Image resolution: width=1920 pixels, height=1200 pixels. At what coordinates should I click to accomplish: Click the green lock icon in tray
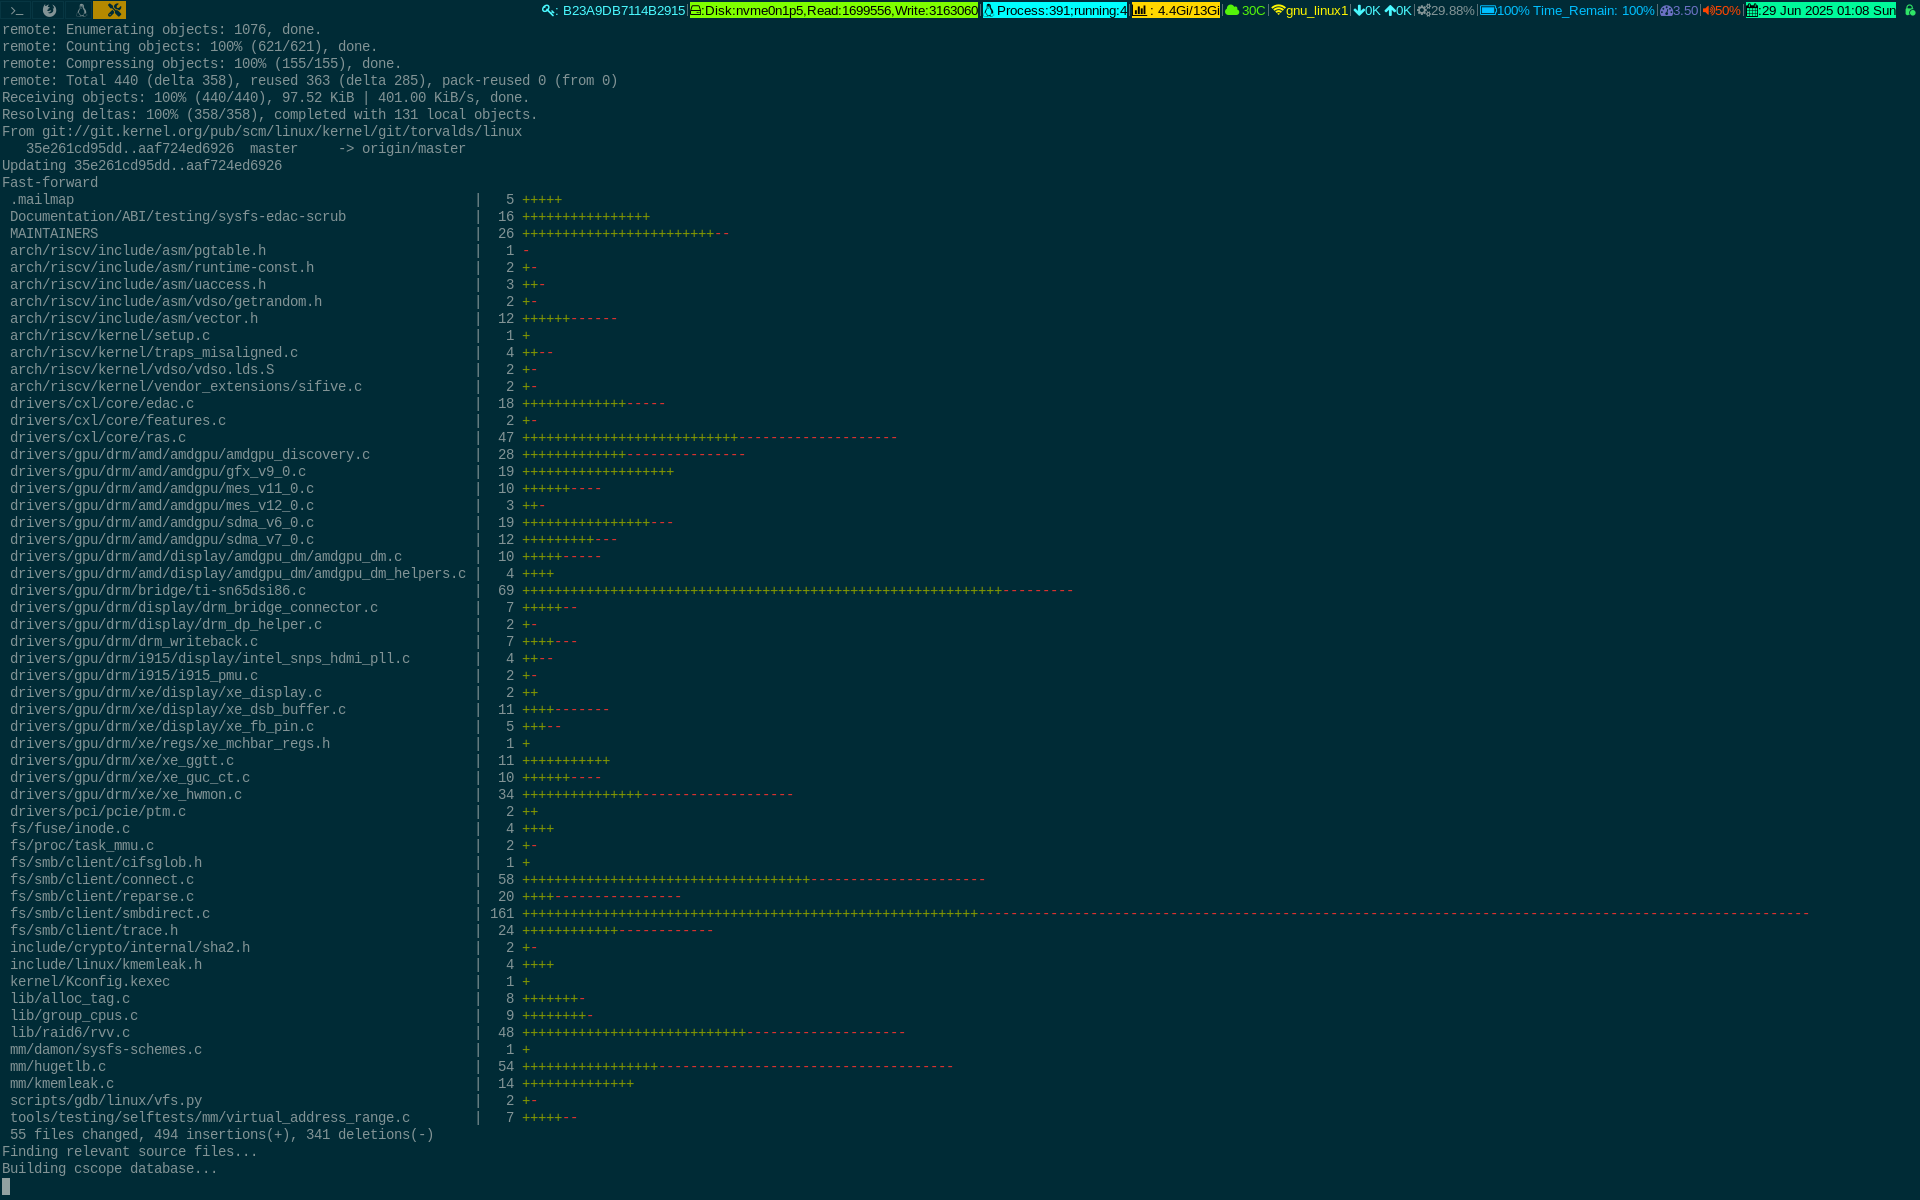tap(1909, 10)
